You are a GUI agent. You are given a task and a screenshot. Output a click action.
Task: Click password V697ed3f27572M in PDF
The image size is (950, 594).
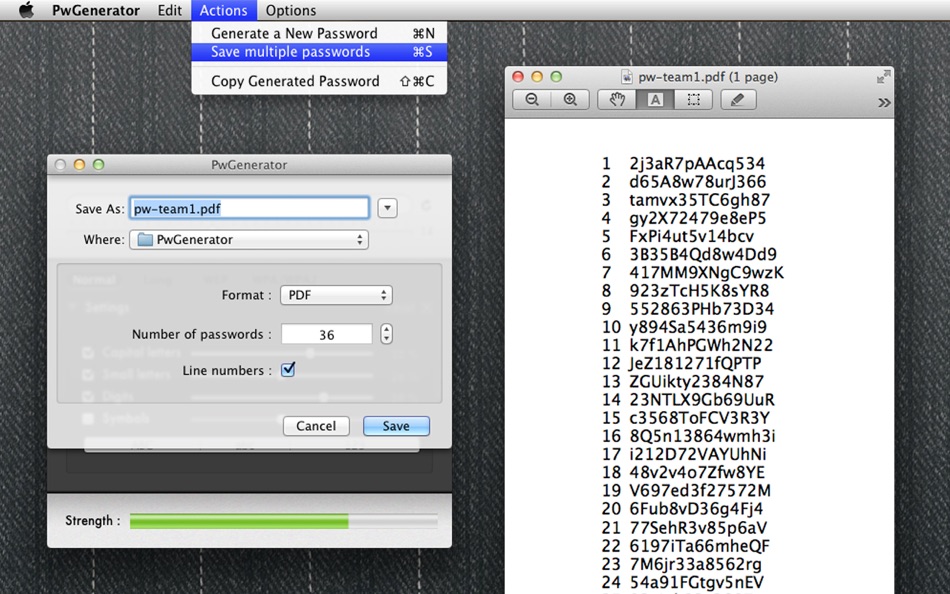pos(700,491)
